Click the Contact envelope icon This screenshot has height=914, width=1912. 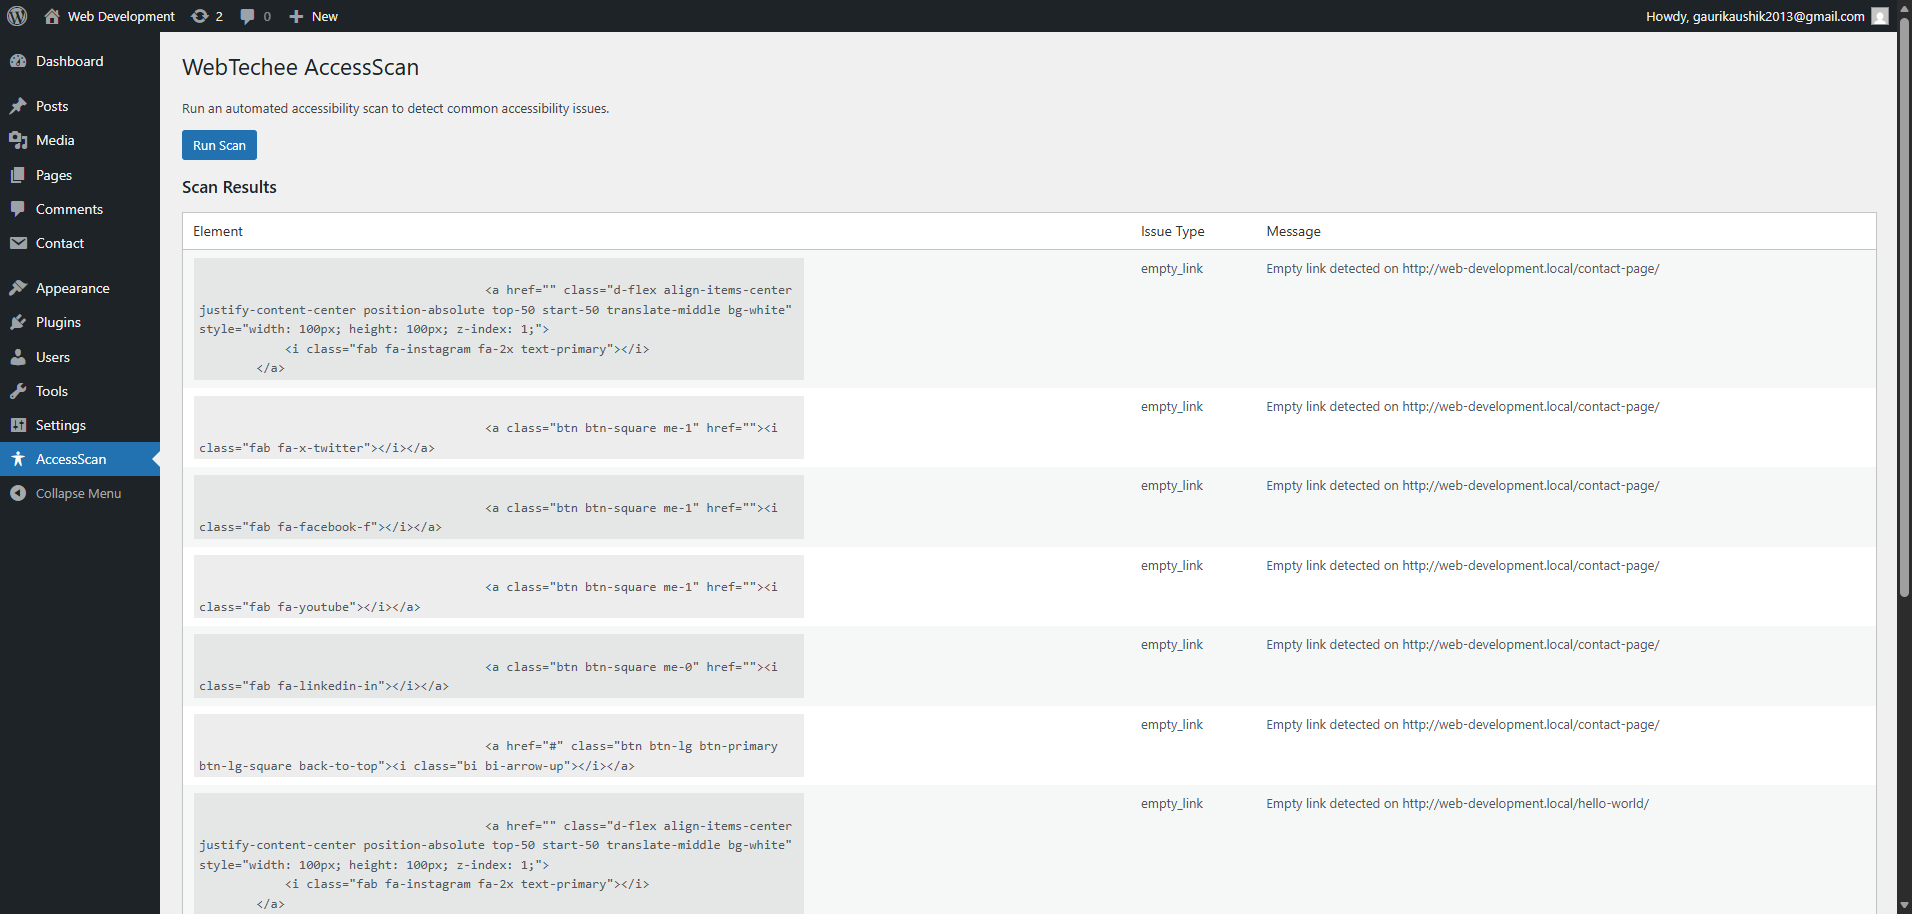[18, 243]
